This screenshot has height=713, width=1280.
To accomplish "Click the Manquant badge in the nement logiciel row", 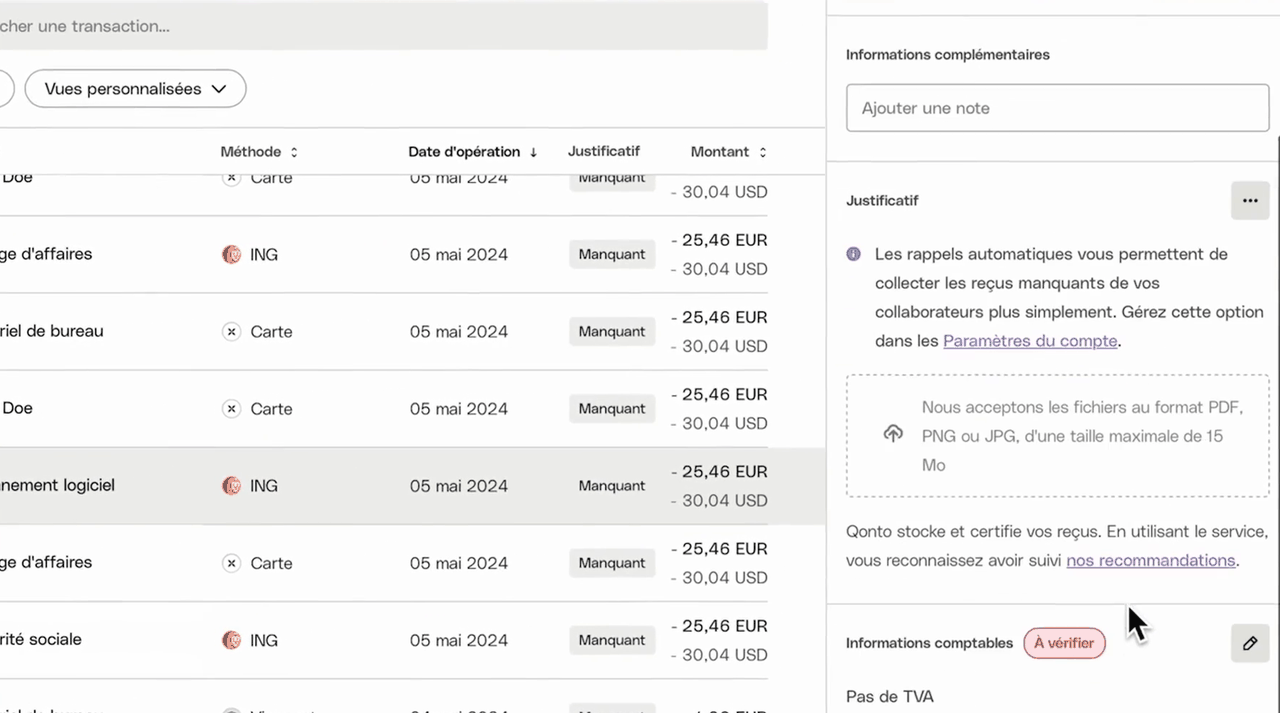I will pos(612,486).
